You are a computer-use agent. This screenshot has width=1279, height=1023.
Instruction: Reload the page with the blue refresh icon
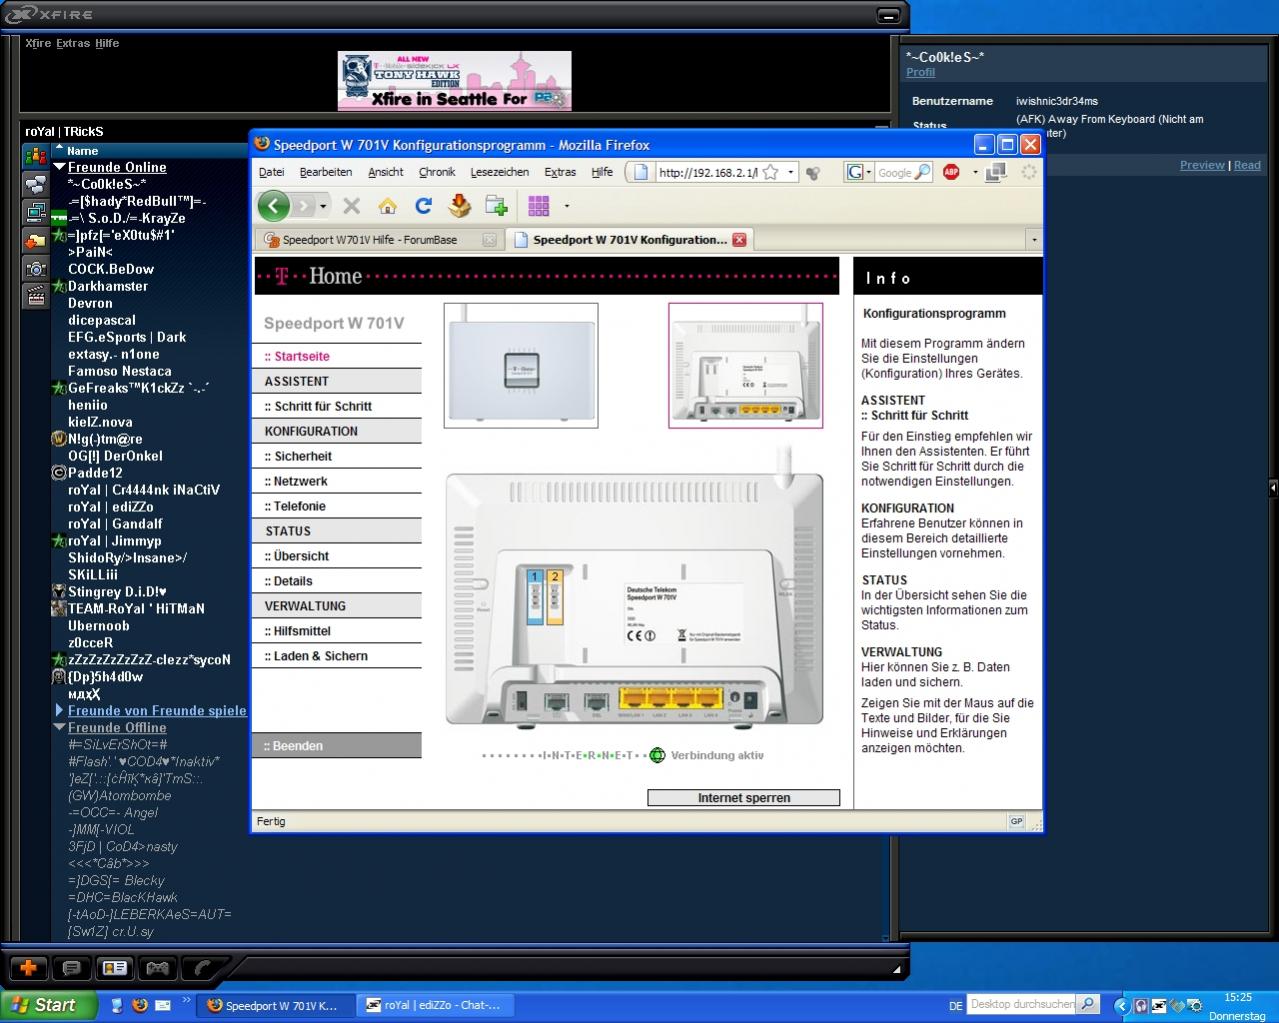click(423, 206)
